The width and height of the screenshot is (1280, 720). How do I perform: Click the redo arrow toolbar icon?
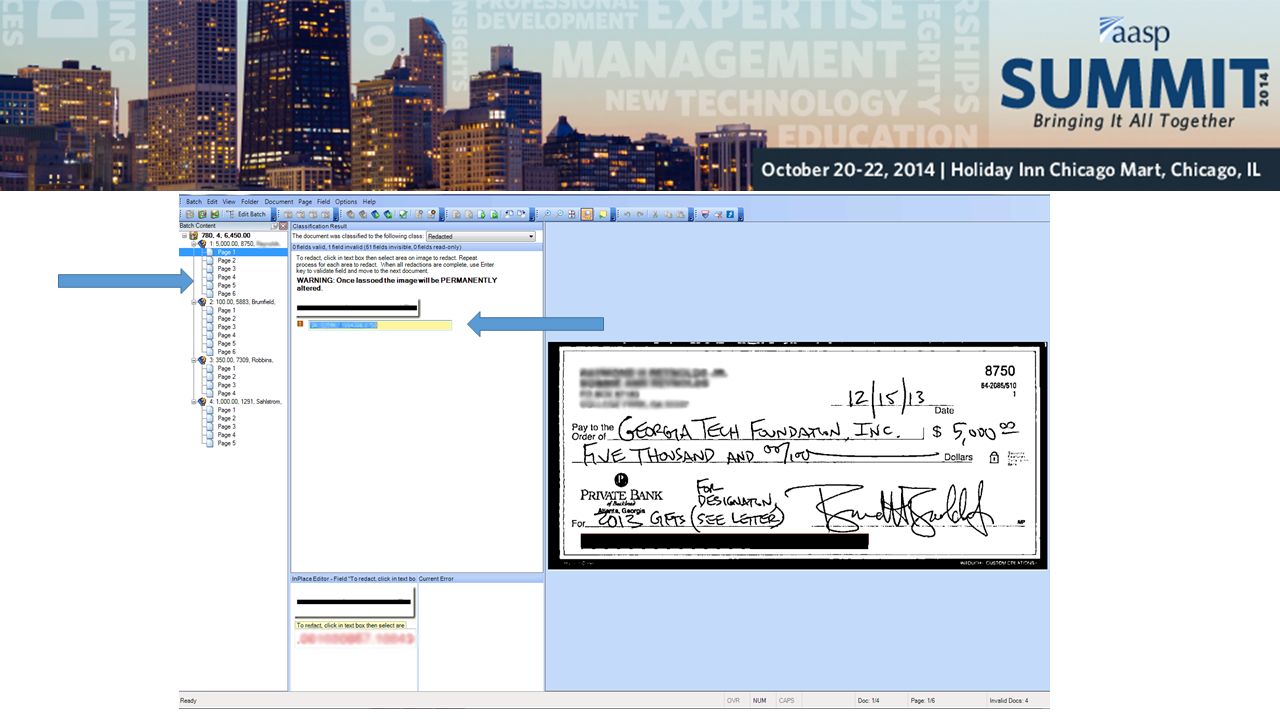pos(640,214)
